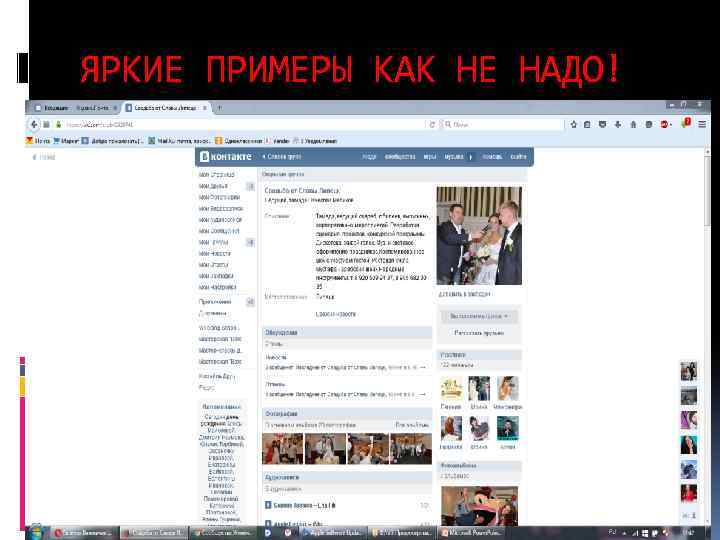Open the Обсуждения section header

(347, 332)
